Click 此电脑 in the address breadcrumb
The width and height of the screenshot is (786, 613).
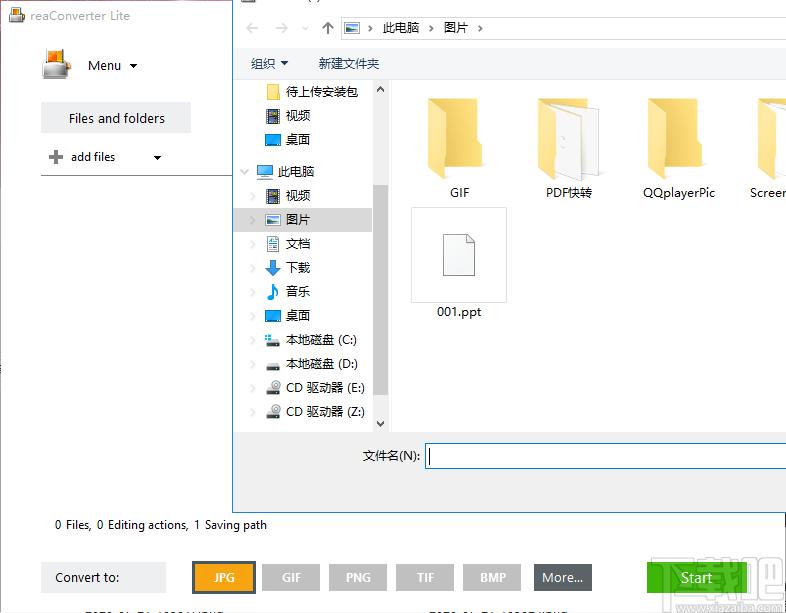pyautogui.click(x=401, y=28)
